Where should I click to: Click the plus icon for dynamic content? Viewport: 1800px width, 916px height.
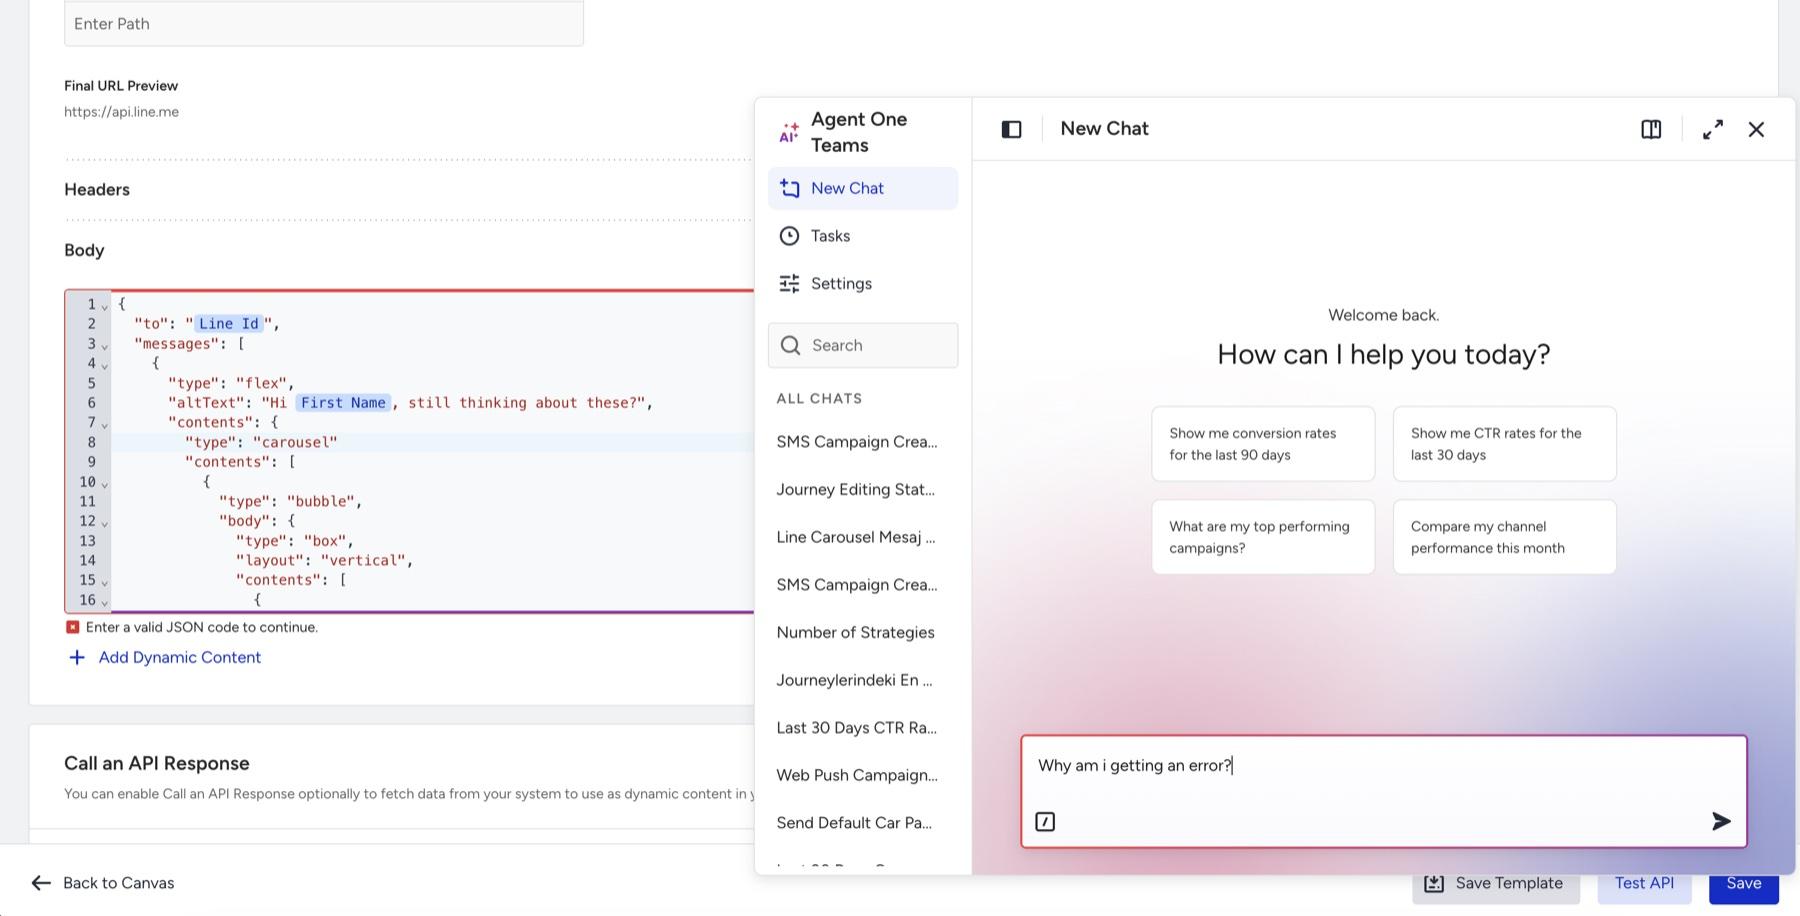(x=76, y=657)
